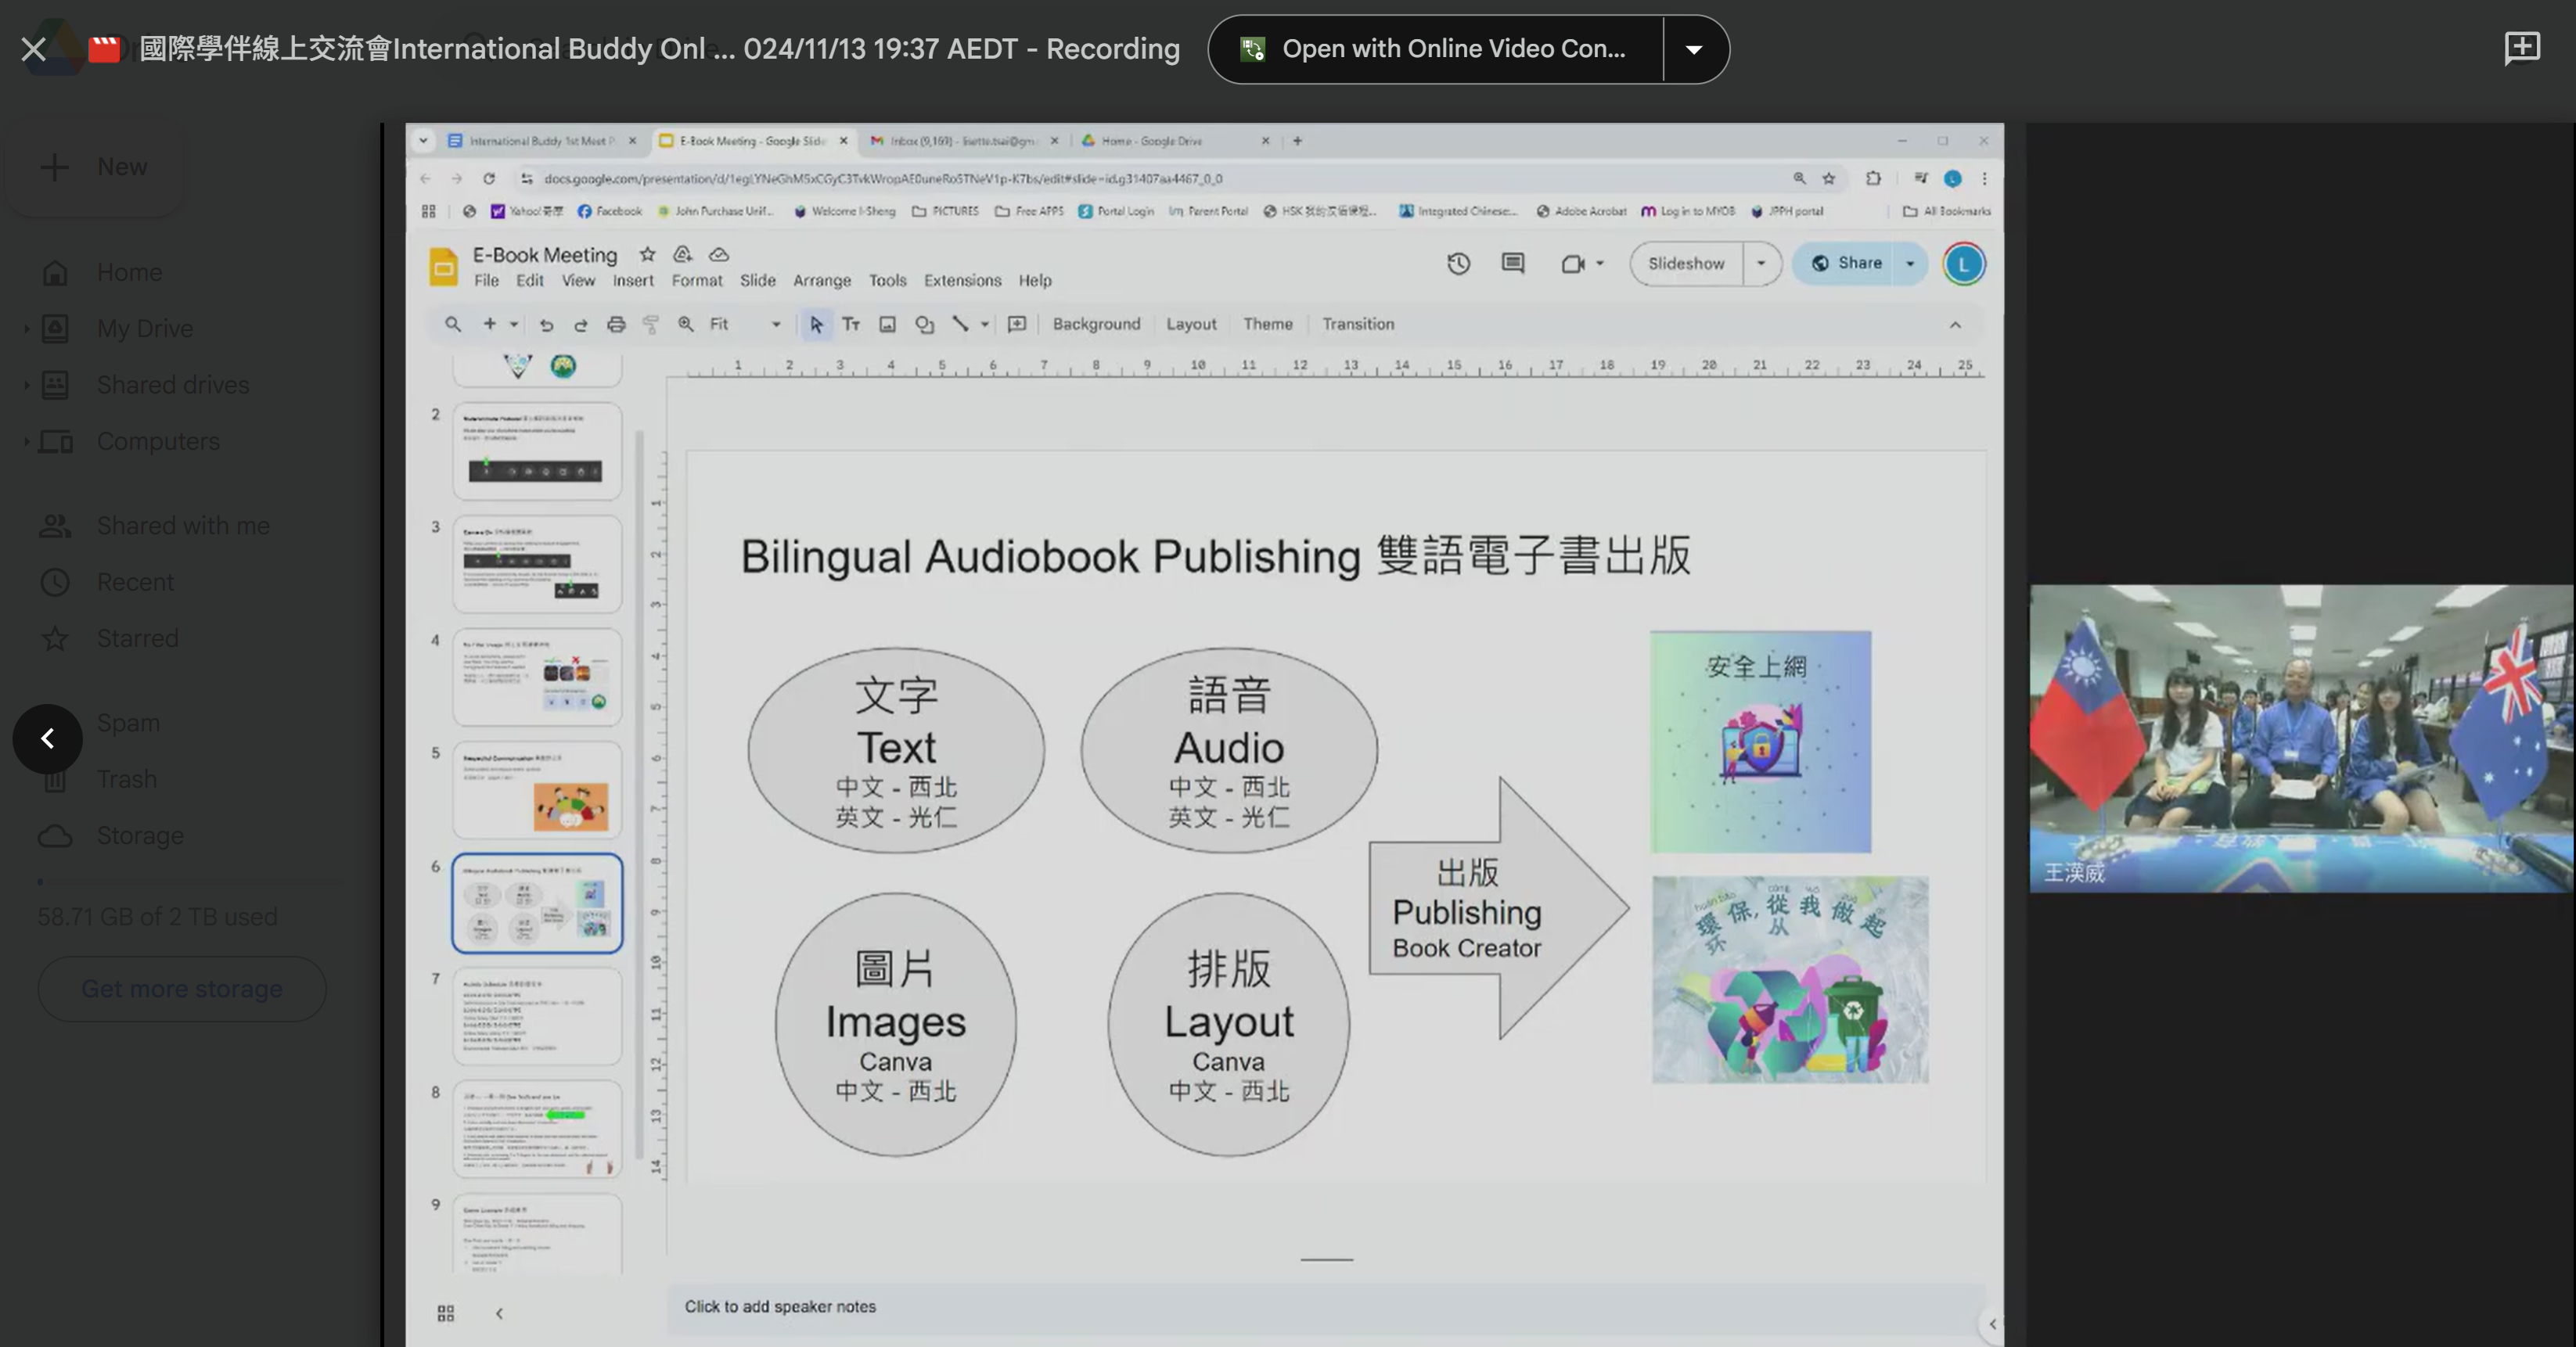Viewport: 2576px width, 1347px height.
Task: Insert an image using the image icon
Action: click(x=887, y=325)
